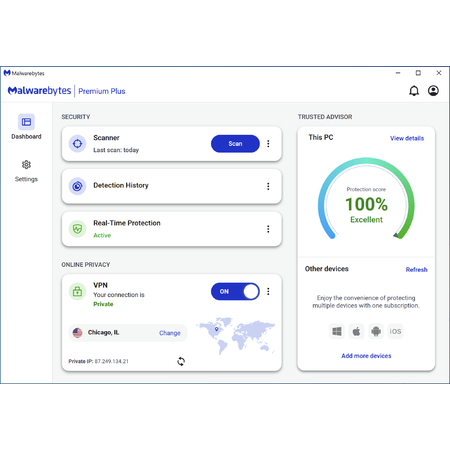Click the Private IP 87.249.134.21 text
Viewport: 450px width, 450px height.
[98, 361]
